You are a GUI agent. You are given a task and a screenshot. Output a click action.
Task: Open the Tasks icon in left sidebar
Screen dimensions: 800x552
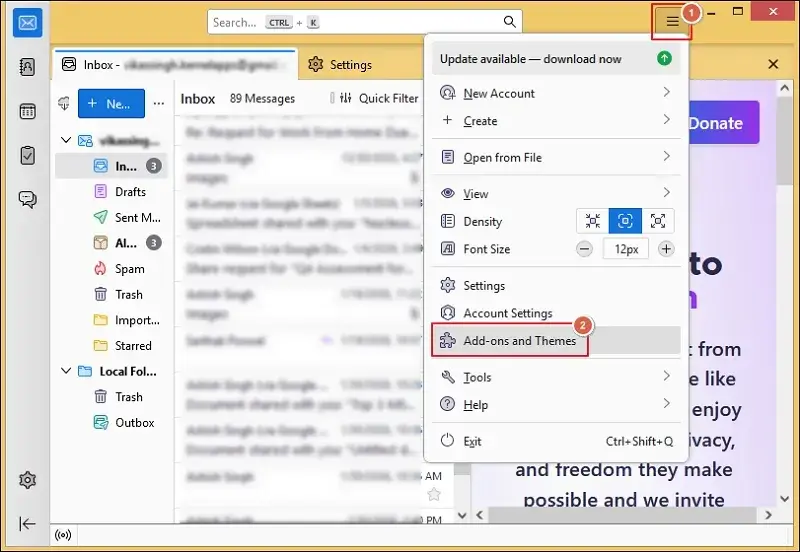(x=28, y=155)
